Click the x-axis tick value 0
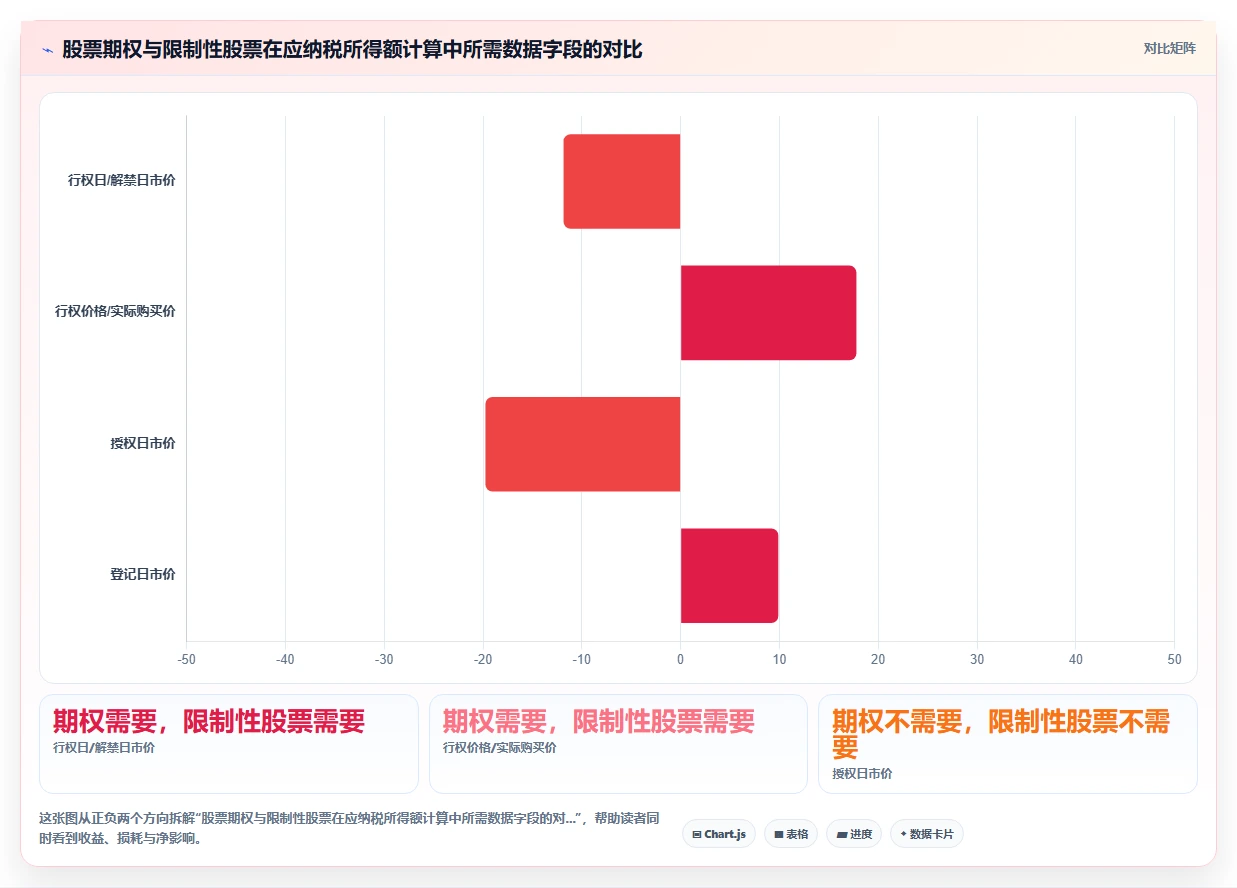 click(681, 660)
